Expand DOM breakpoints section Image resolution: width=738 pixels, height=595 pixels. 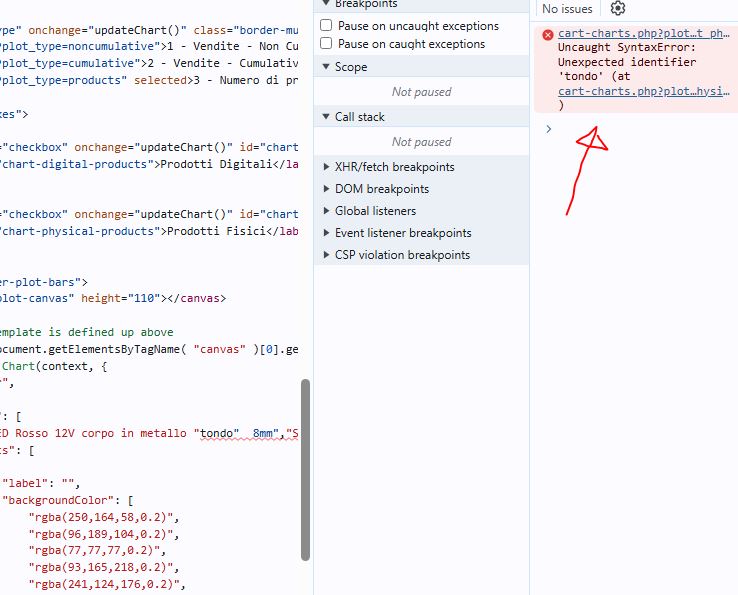[382, 189]
